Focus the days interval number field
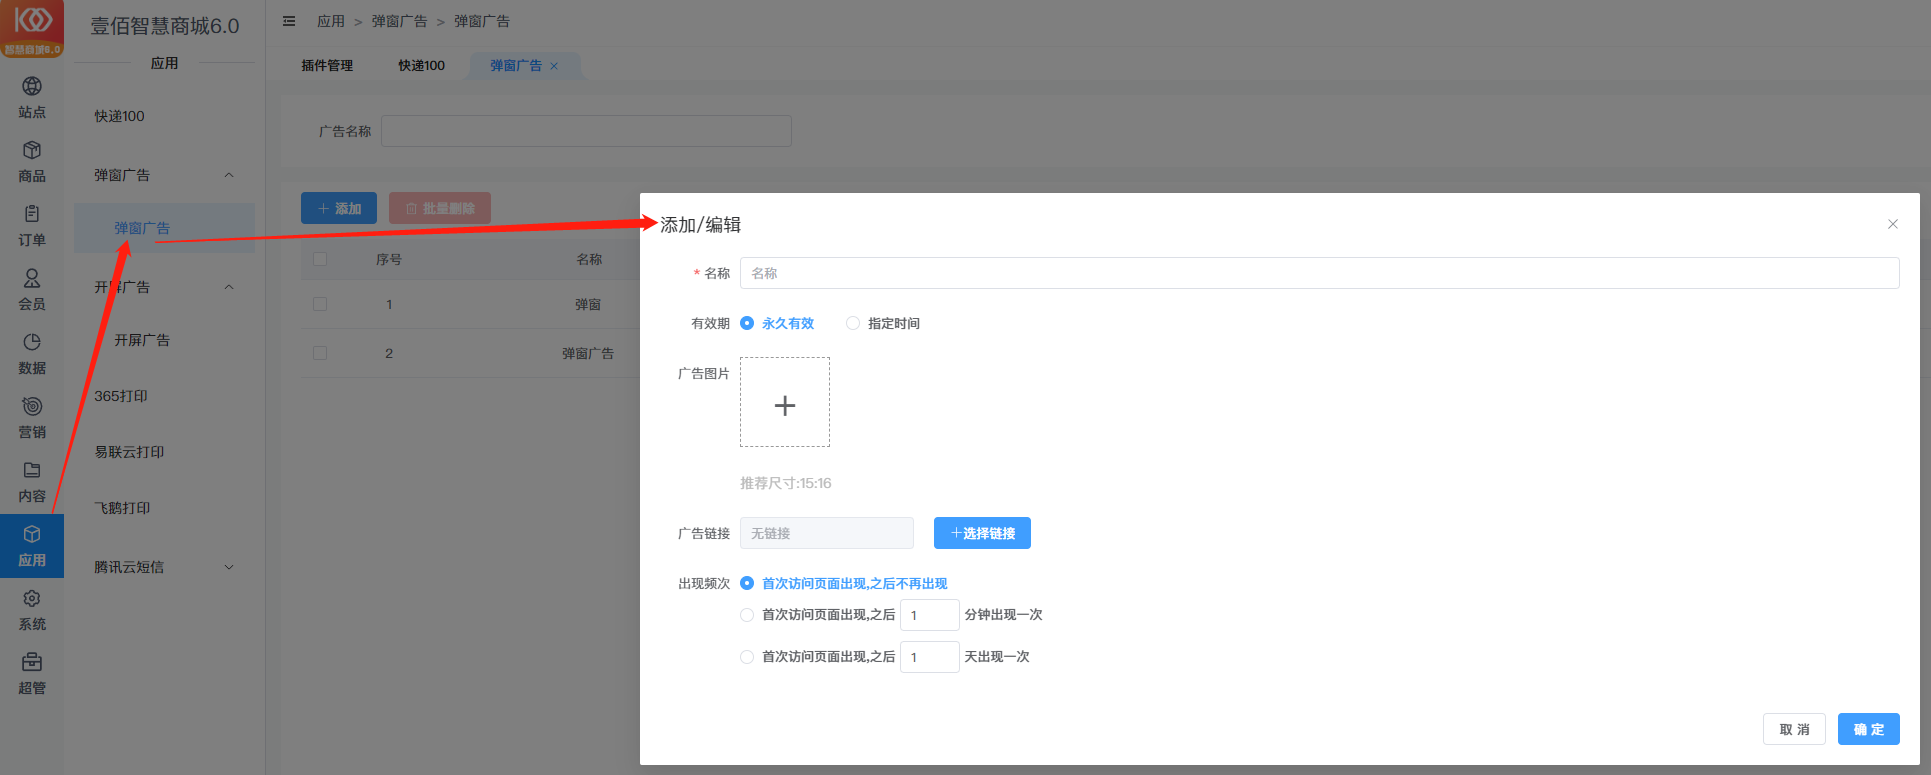The width and height of the screenshot is (1931, 775). pos(930,657)
